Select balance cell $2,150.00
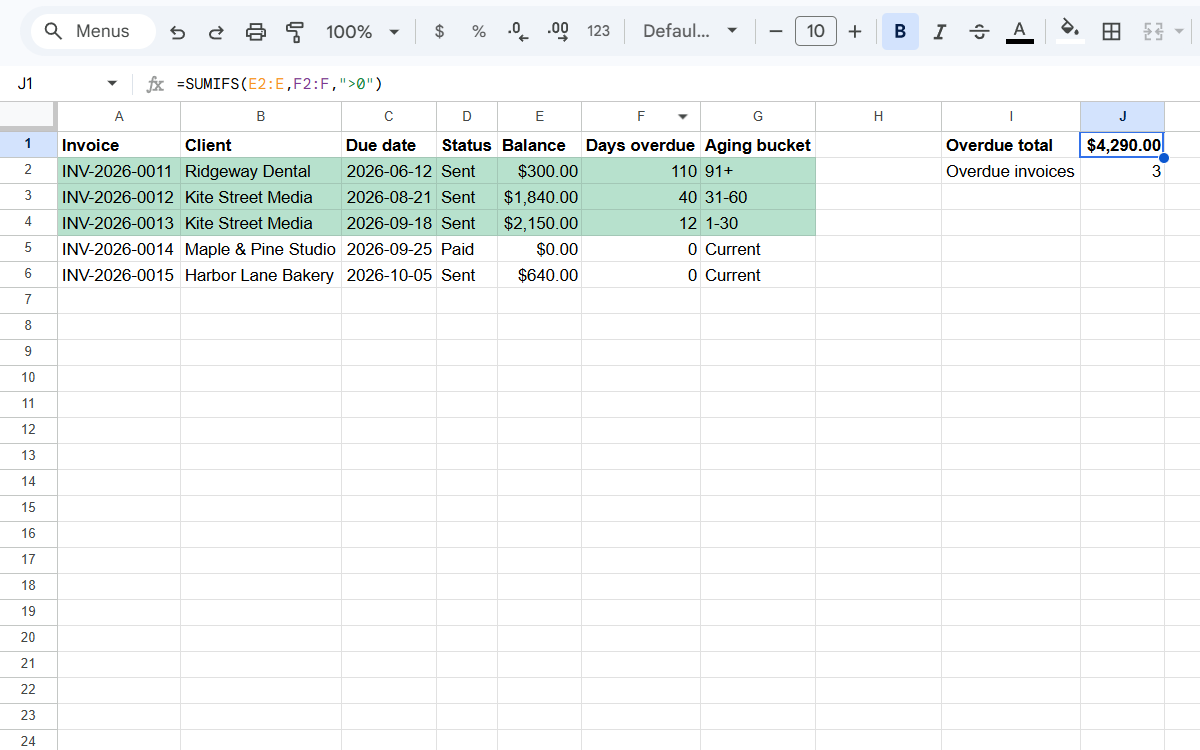1200x750 pixels. tap(539, 223)
